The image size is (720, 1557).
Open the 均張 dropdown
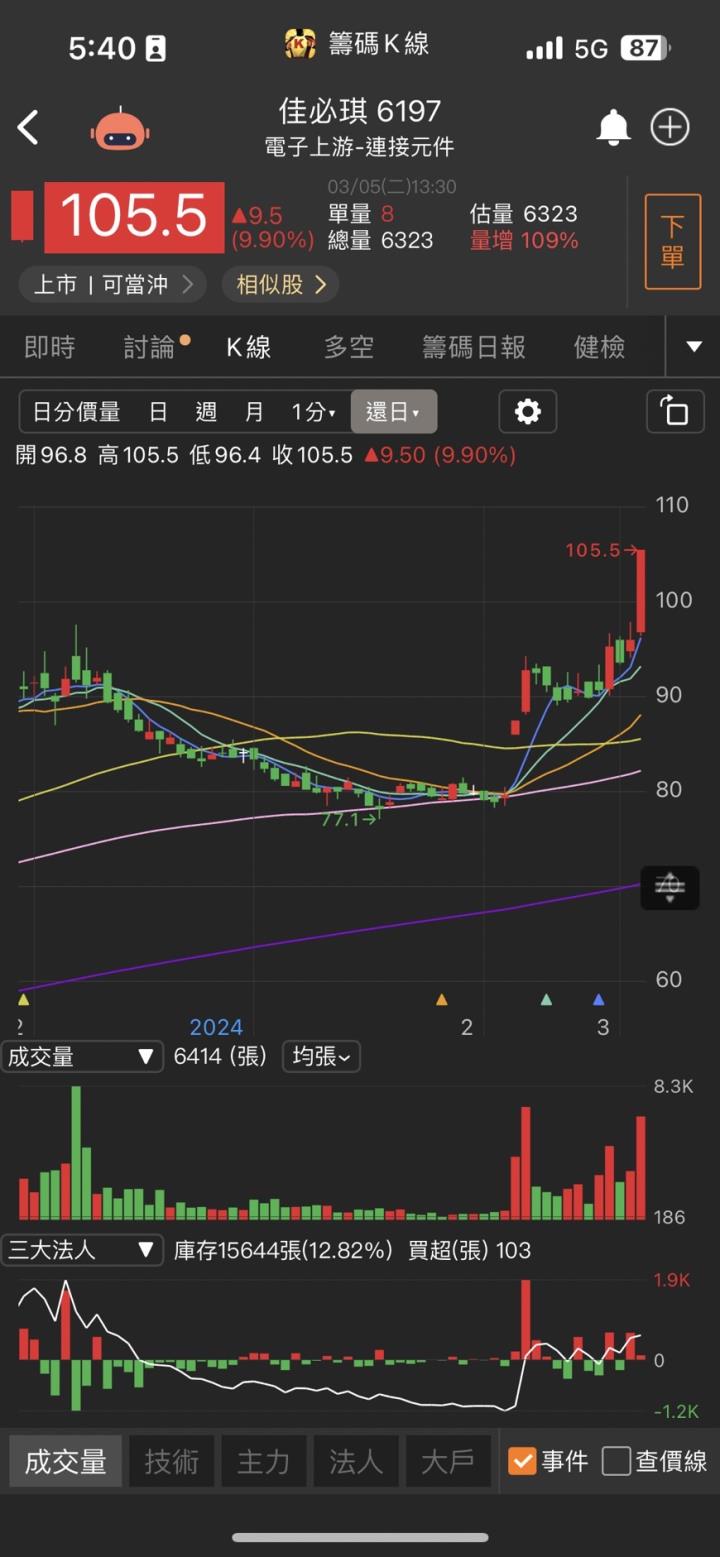pos(321,1057)
